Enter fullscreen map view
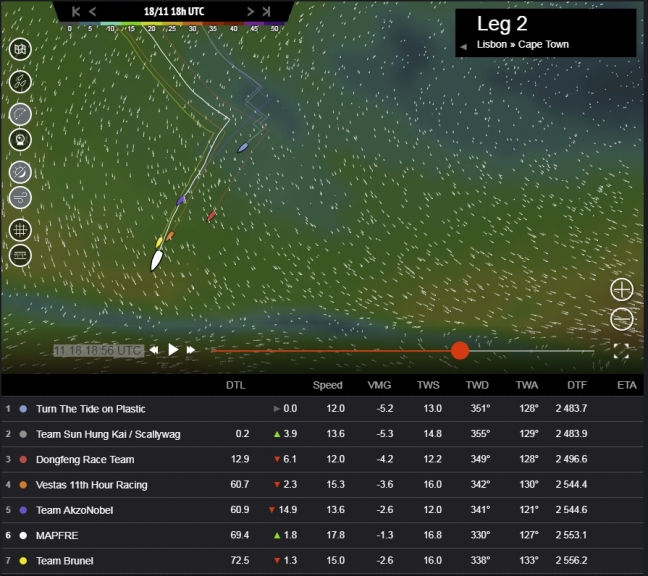 point(621,351)
